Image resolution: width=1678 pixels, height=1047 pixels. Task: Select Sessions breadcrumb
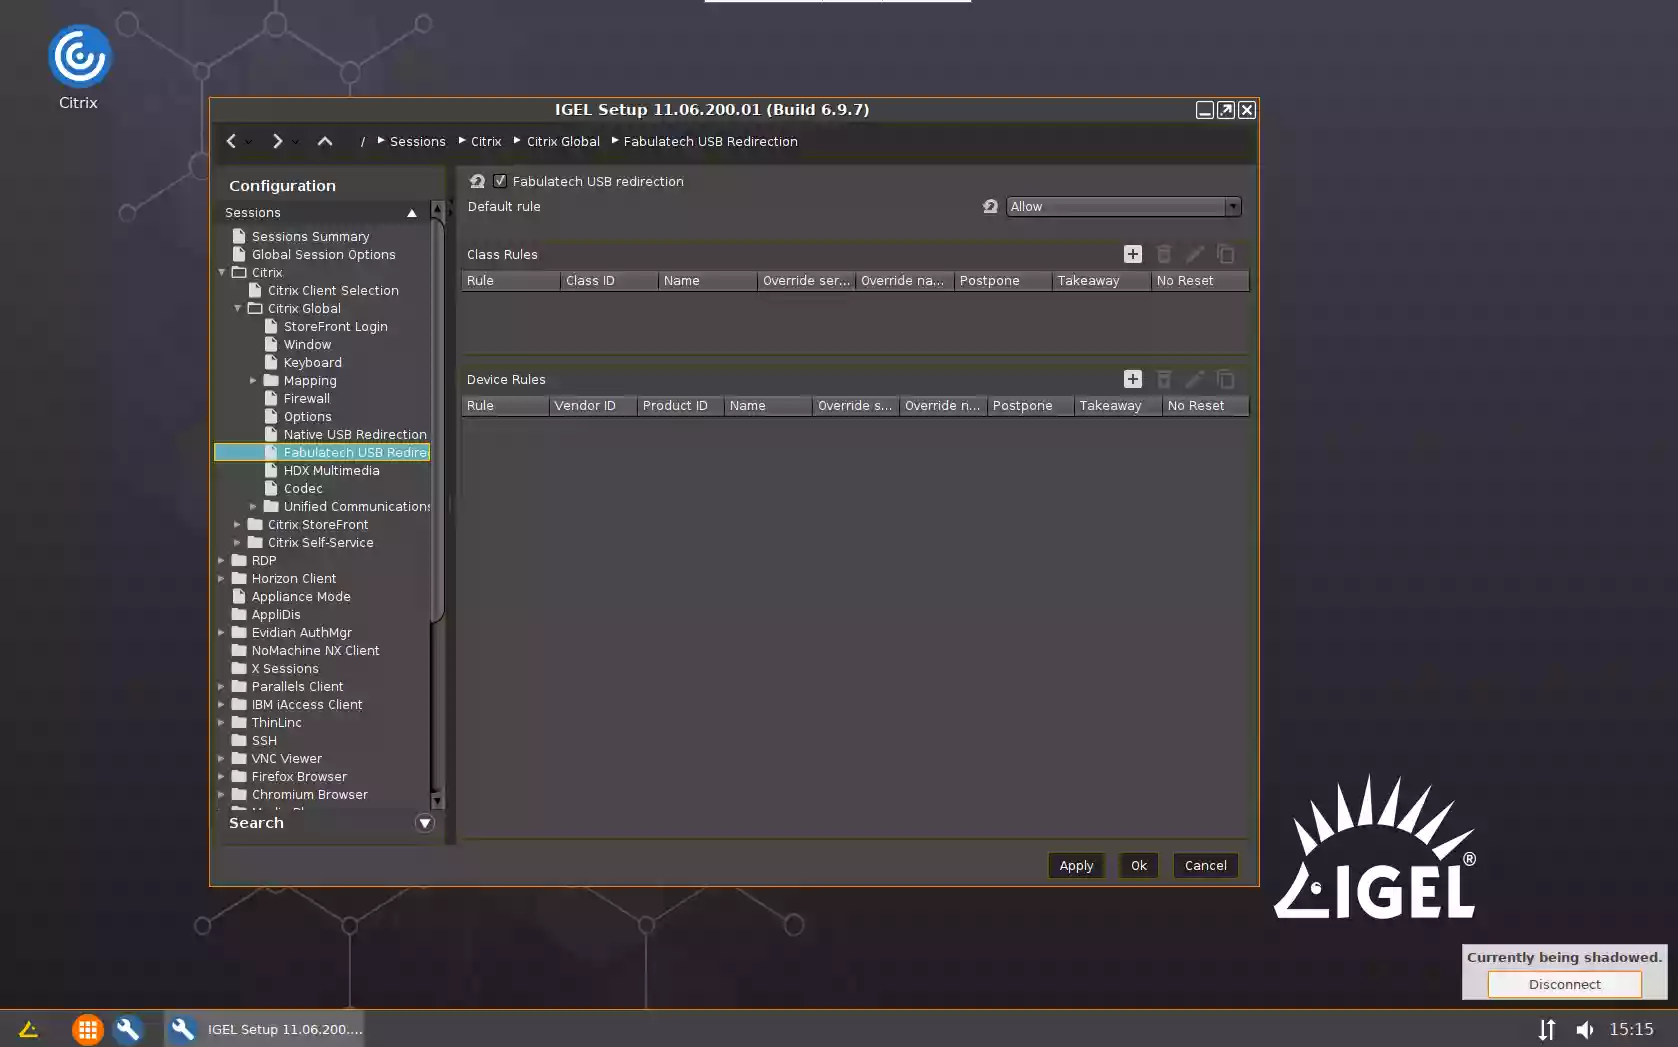tap(418, 141)
